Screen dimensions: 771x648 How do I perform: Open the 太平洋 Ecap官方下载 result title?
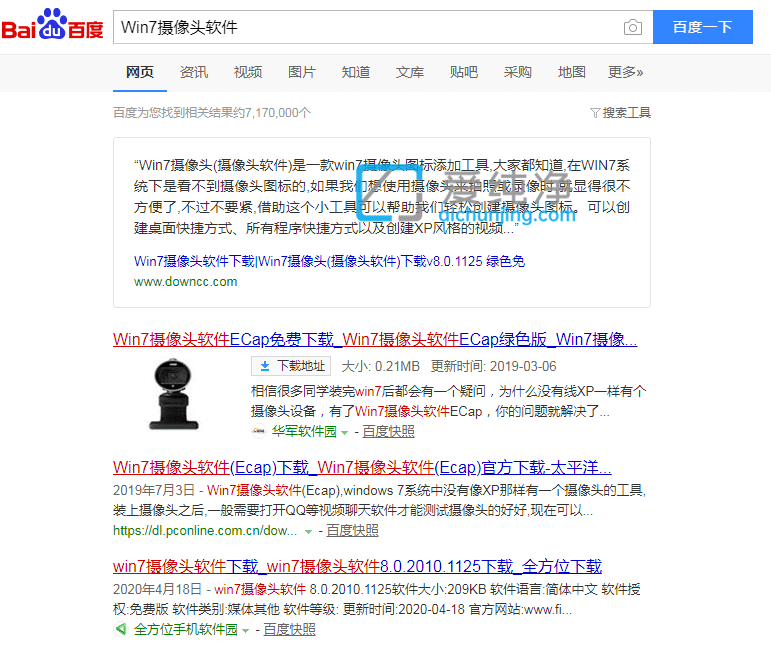(362, 467)
